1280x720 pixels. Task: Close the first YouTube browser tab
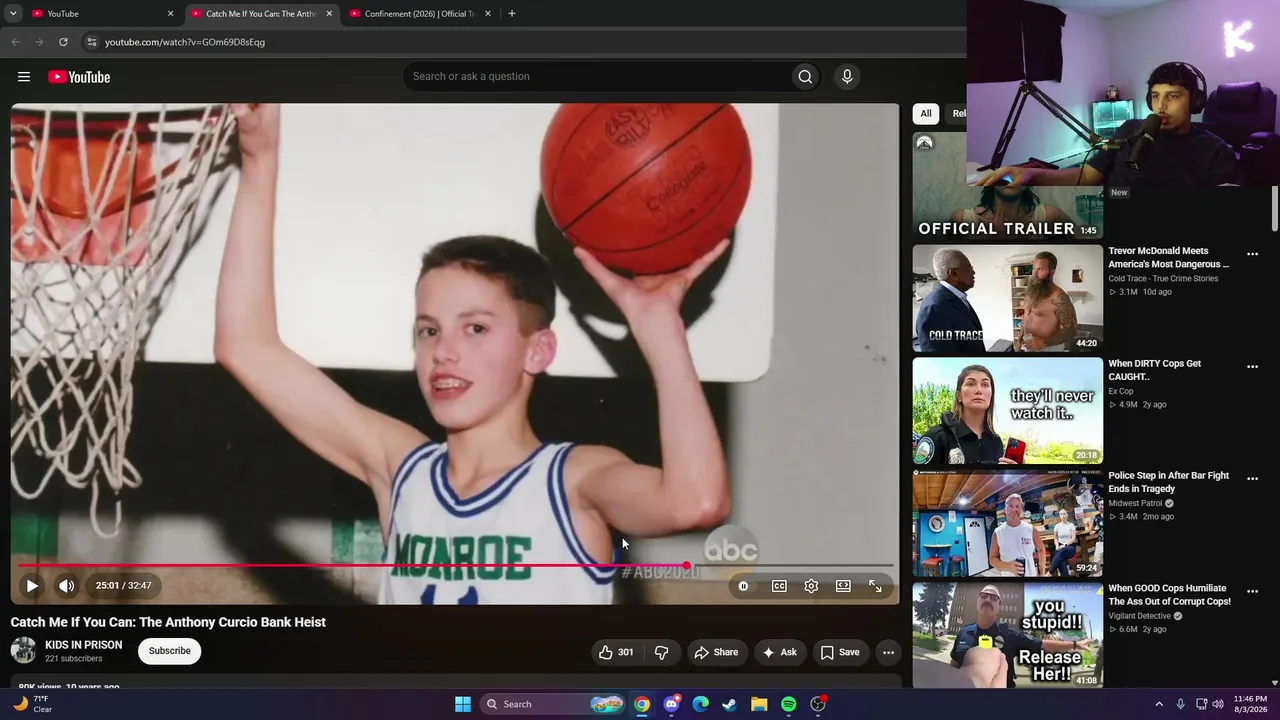(170, 14)
